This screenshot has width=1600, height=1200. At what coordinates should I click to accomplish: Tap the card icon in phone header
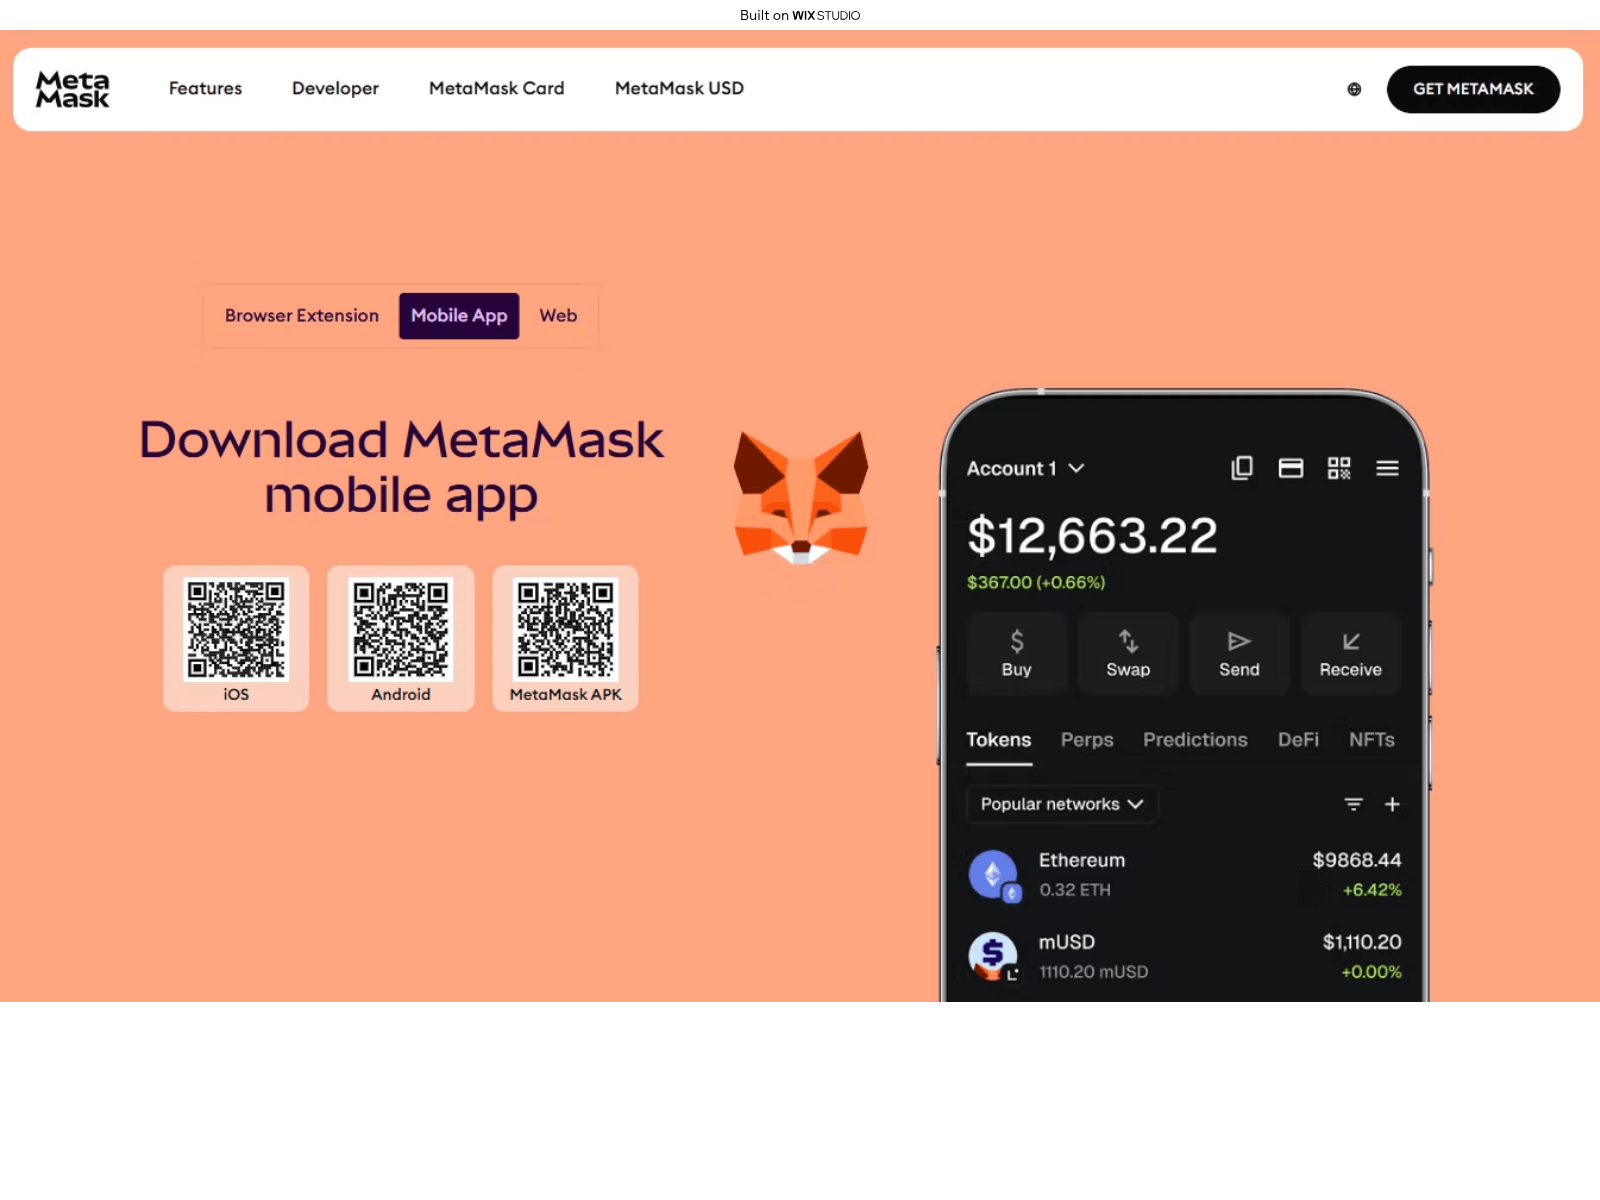point(1291,468)
